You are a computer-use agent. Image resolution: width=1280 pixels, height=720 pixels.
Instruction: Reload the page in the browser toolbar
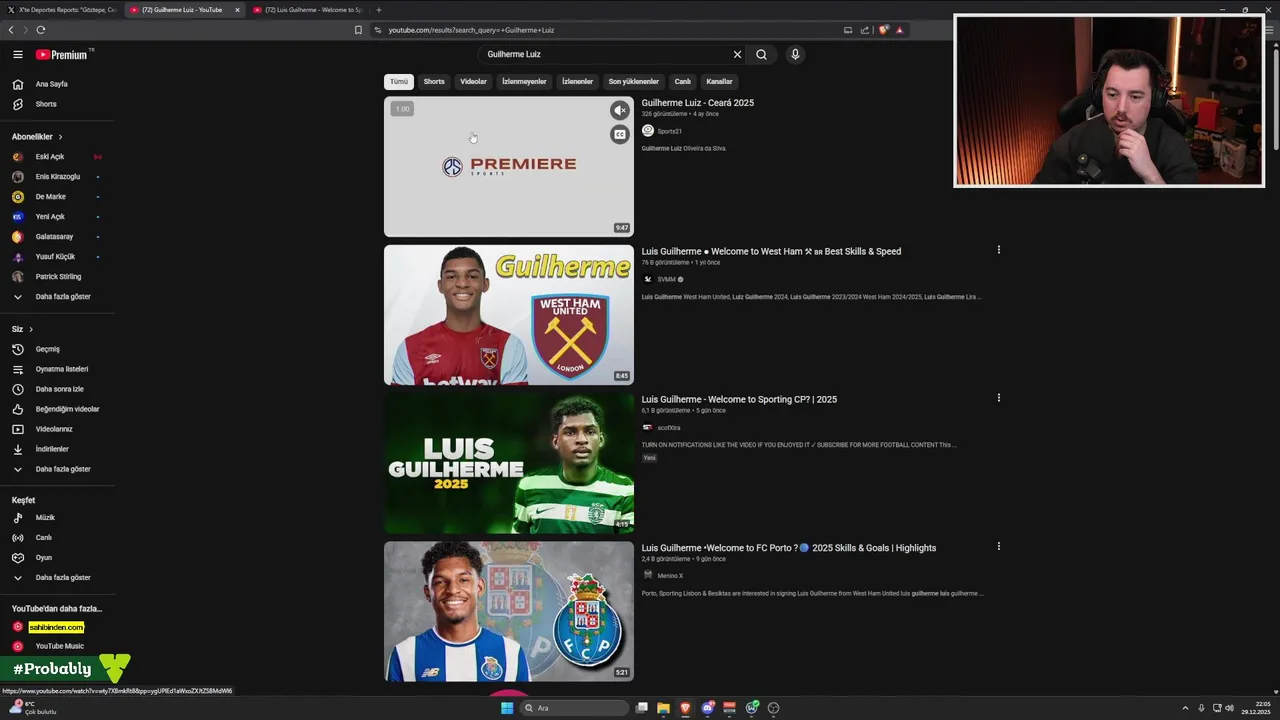tap(40, 30)
